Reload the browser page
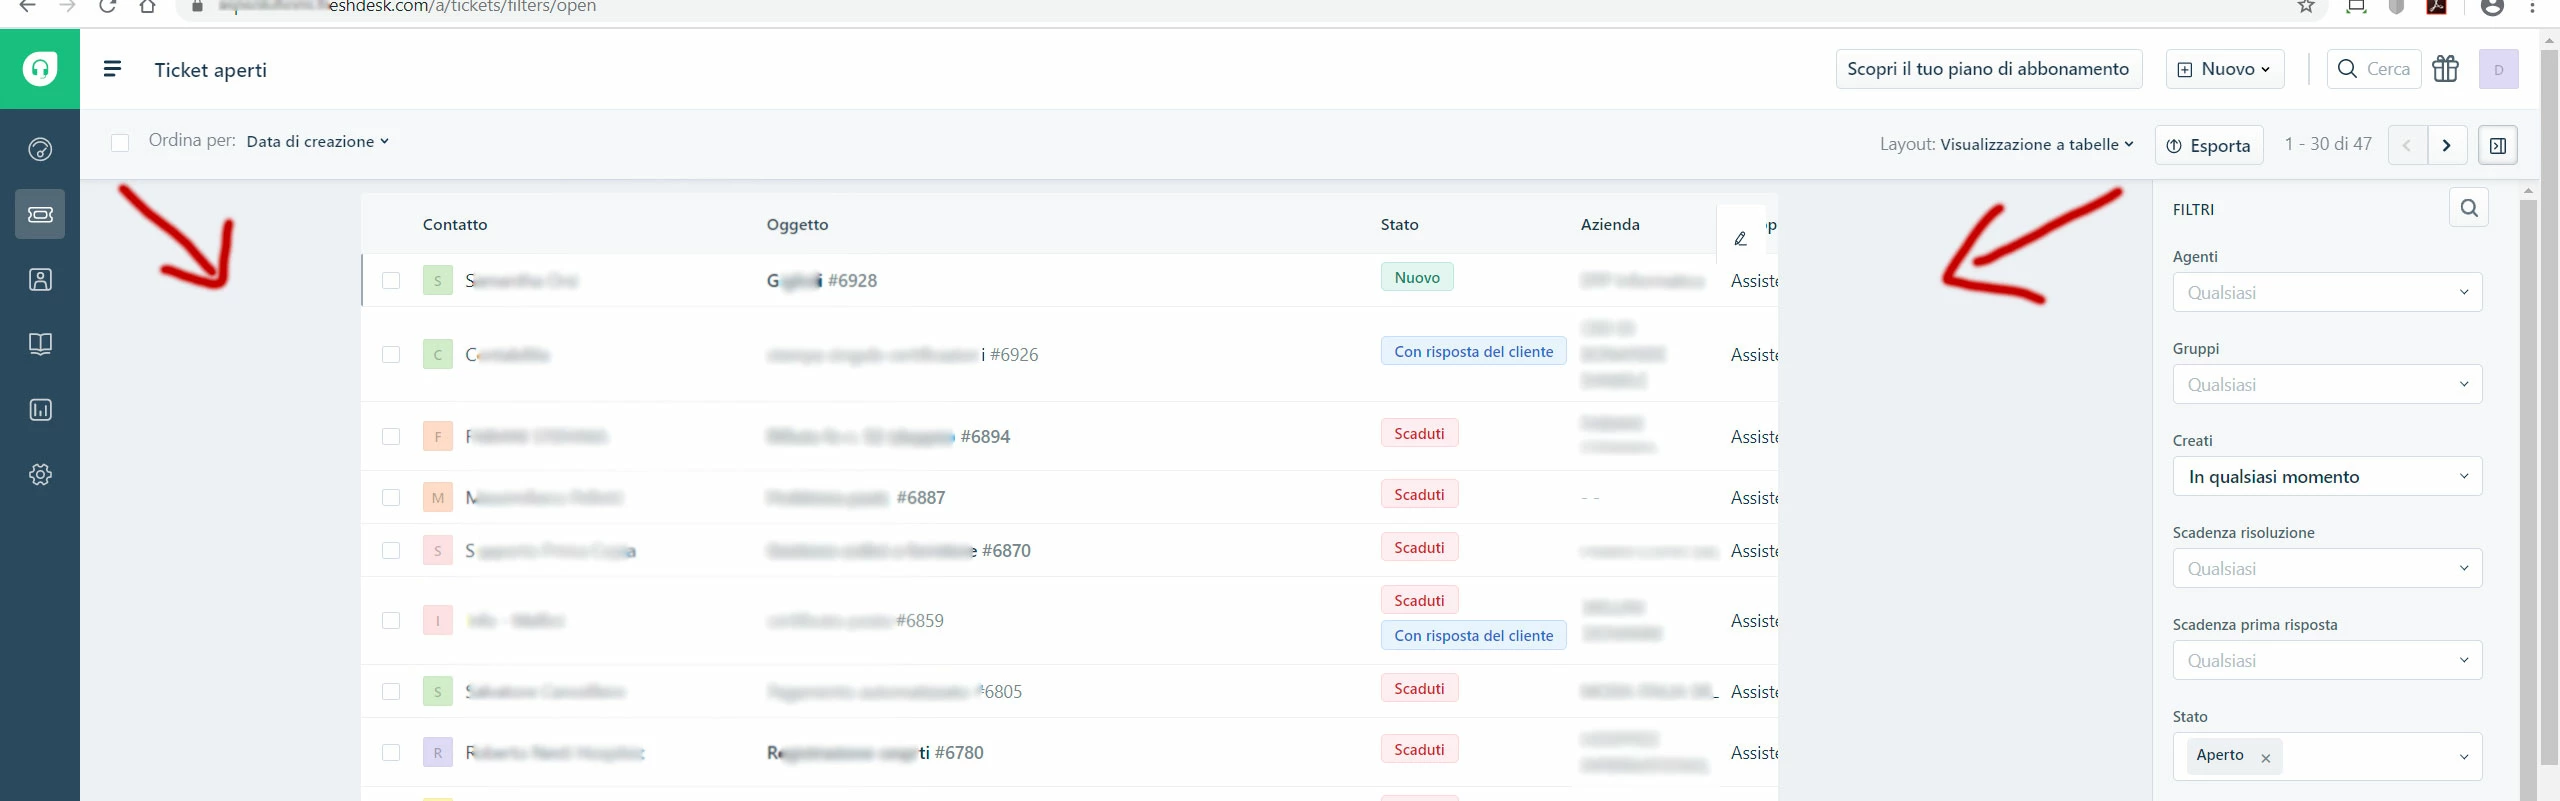The height and width of the screenshot is (801, 2560). pyautogui.click(x=108, y=6)
